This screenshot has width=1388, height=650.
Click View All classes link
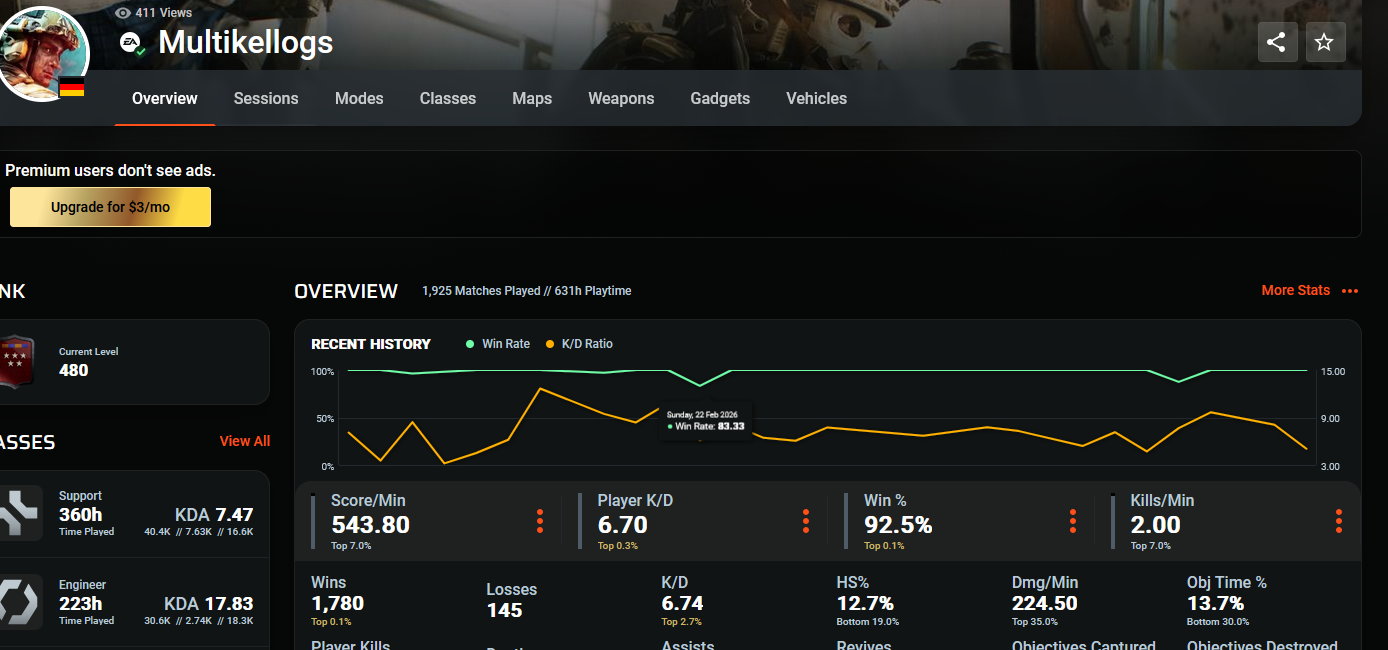point(245,441)
